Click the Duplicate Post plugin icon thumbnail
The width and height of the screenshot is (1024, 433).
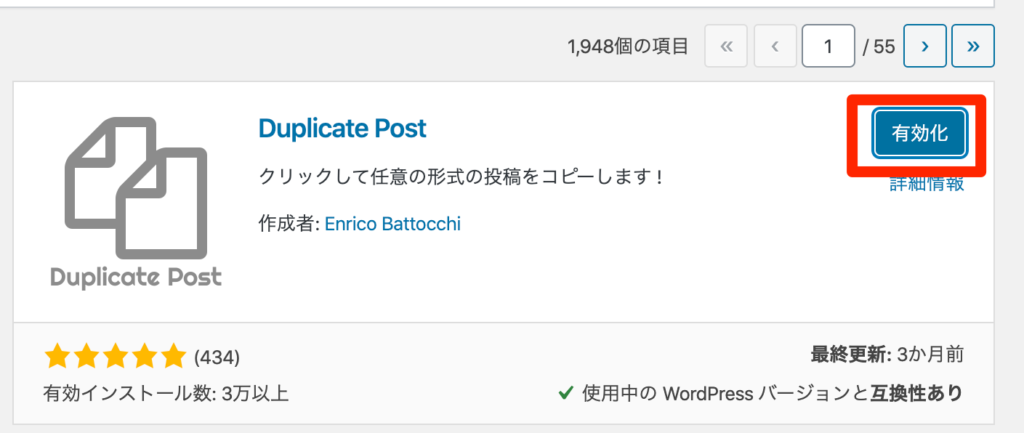pyautogui.click(x=136, y=202)
